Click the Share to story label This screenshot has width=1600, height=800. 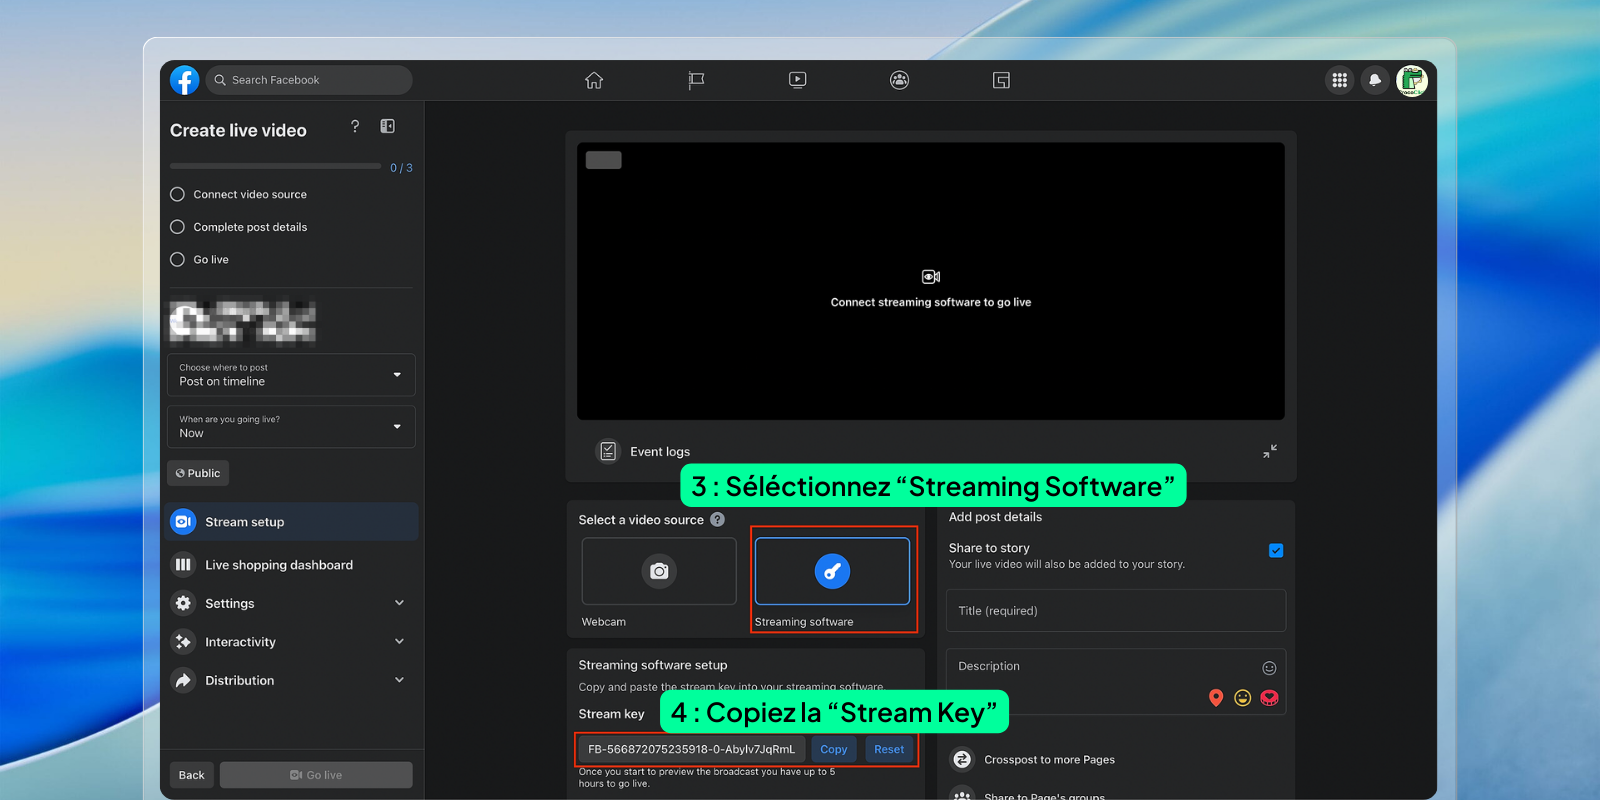tap(989, 548)
